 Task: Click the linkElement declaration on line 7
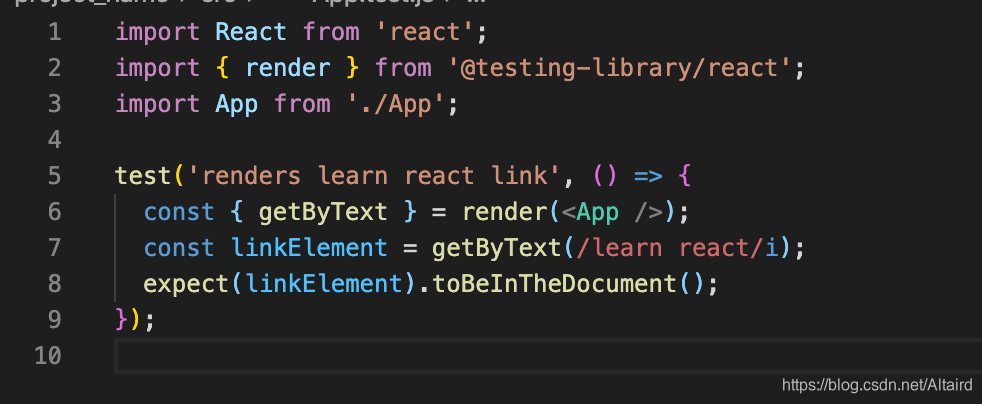[x=309, y=248]
